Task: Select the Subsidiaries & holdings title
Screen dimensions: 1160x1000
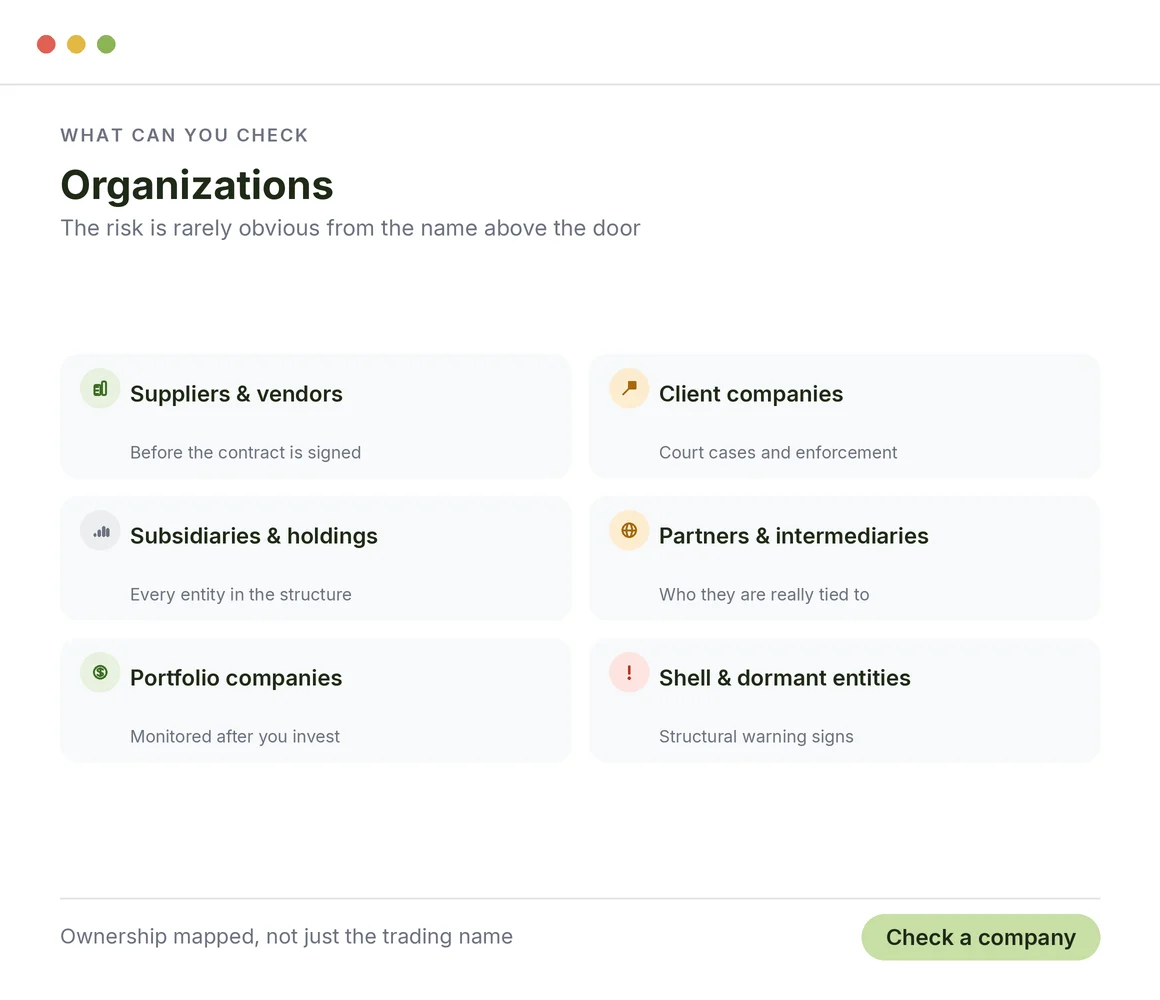Action: tap(254, 536)
